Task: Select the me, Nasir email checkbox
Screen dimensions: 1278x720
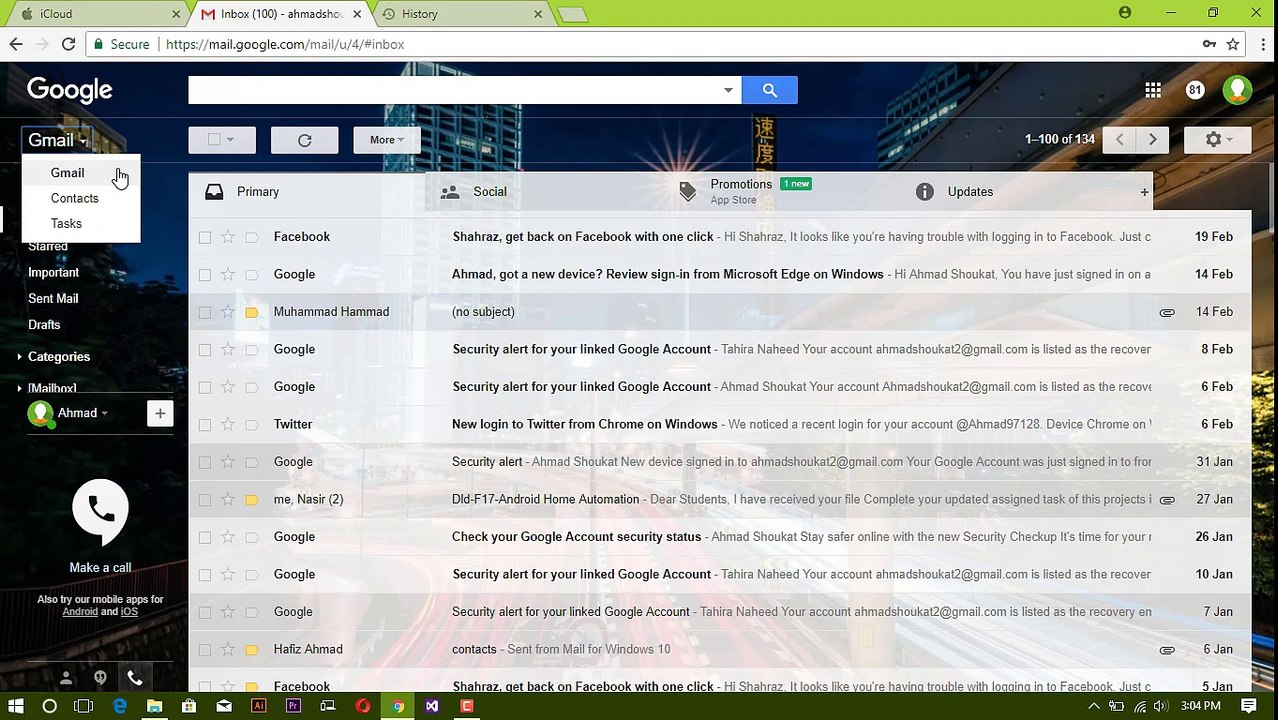Action: click(x=205, y=499)
